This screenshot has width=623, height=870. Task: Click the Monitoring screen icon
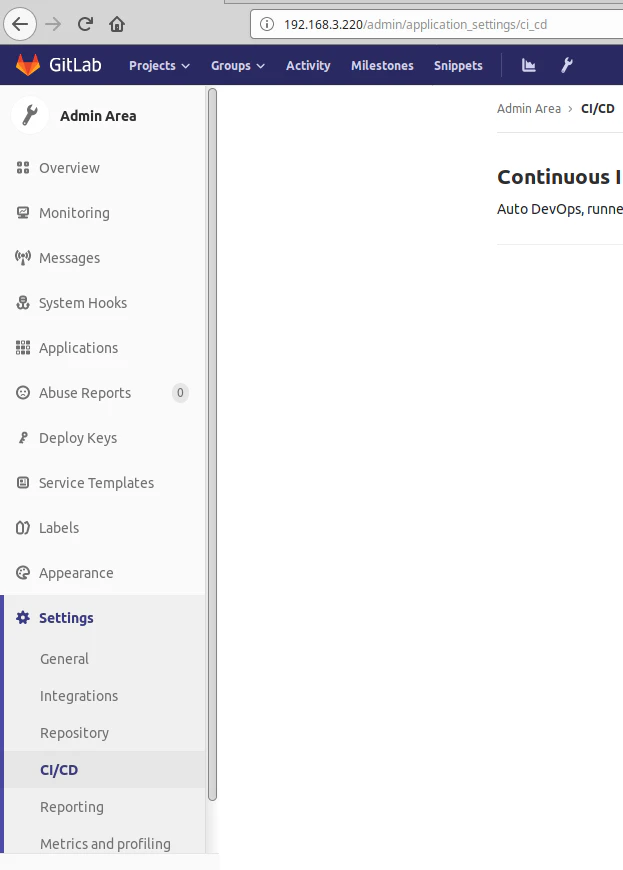[23, 213]
